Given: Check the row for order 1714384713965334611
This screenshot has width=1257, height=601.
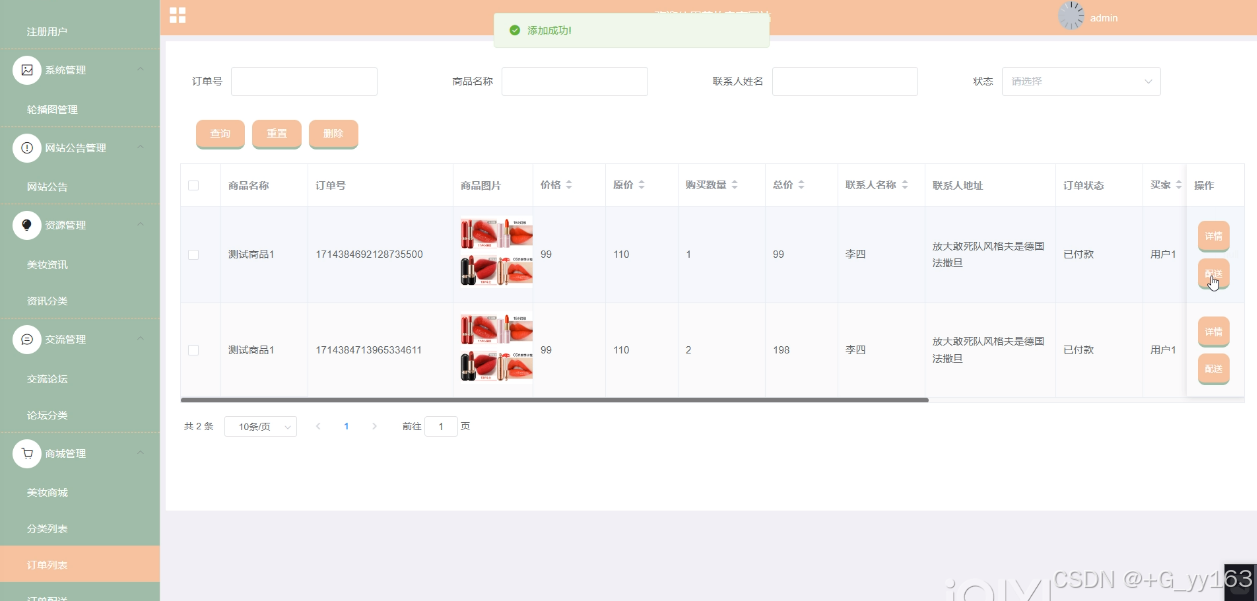Looking at the screenshot, I should pos(193,350).
